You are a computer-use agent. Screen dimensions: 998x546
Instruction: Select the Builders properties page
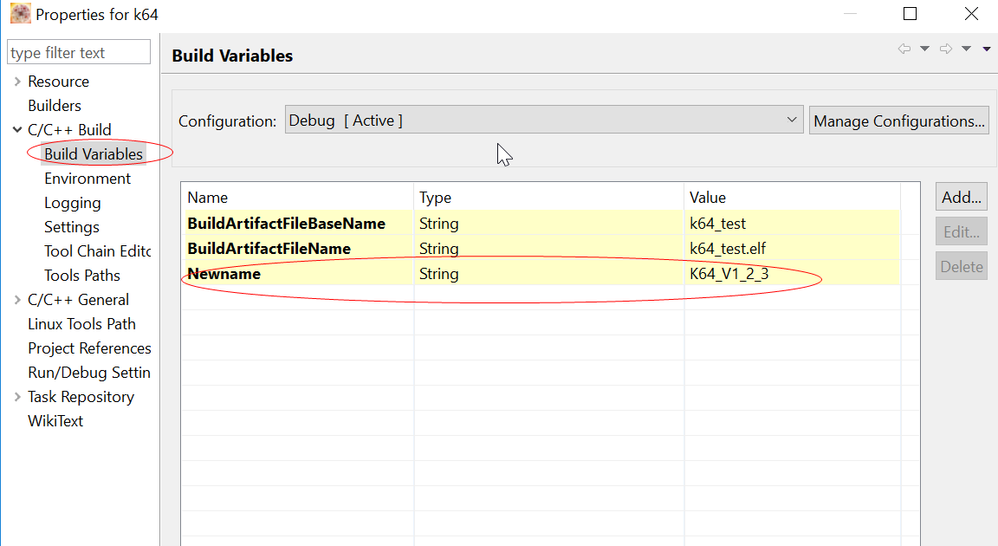tap(54, 106)
